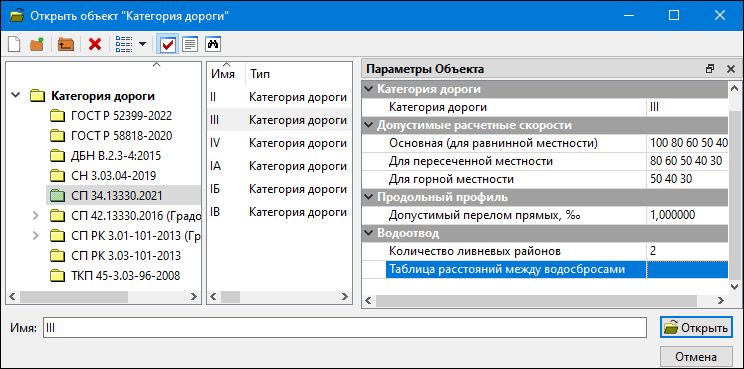Expand the СП РК 3.01-101-2013 tree node
The height and width of the screenshot is (369, 744).
point(36,236)
